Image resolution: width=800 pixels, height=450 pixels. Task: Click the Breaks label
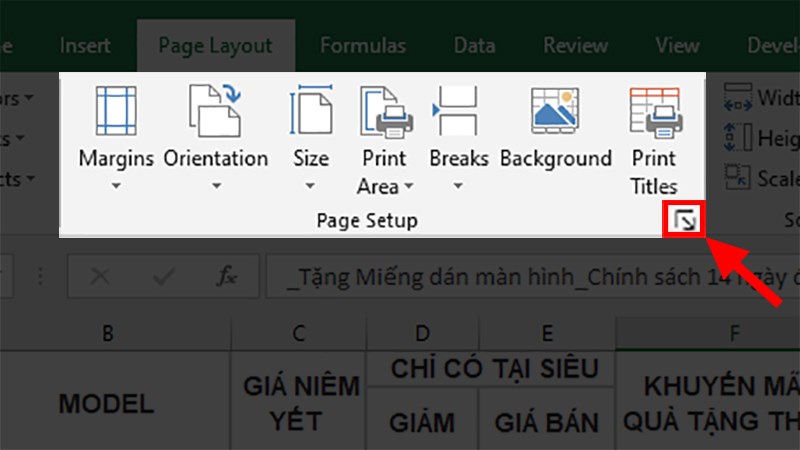pyautogui.click(x=459, y=159)
